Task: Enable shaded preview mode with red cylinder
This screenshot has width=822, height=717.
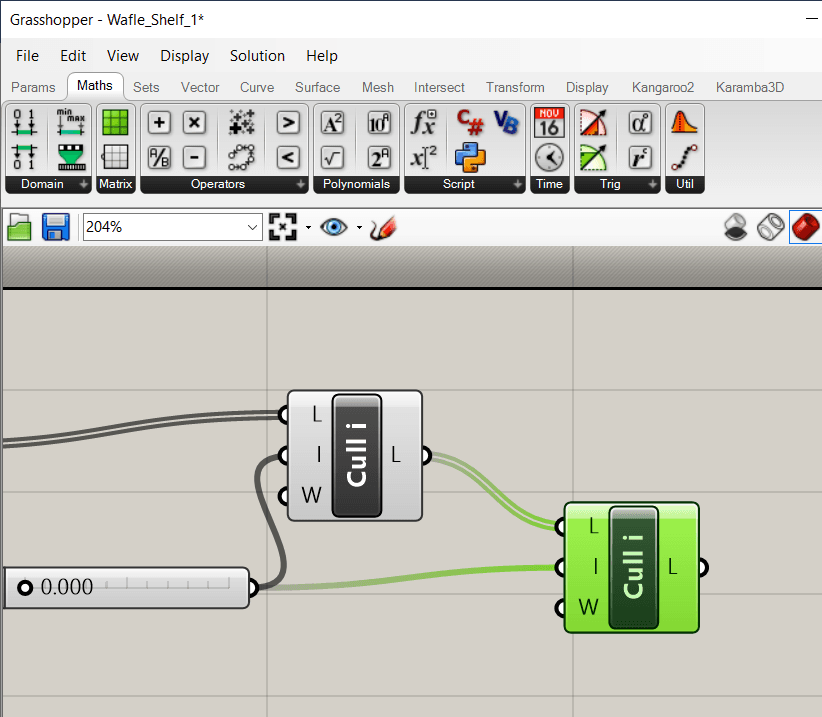Action: pyautogui.click(x=805, y=227)
